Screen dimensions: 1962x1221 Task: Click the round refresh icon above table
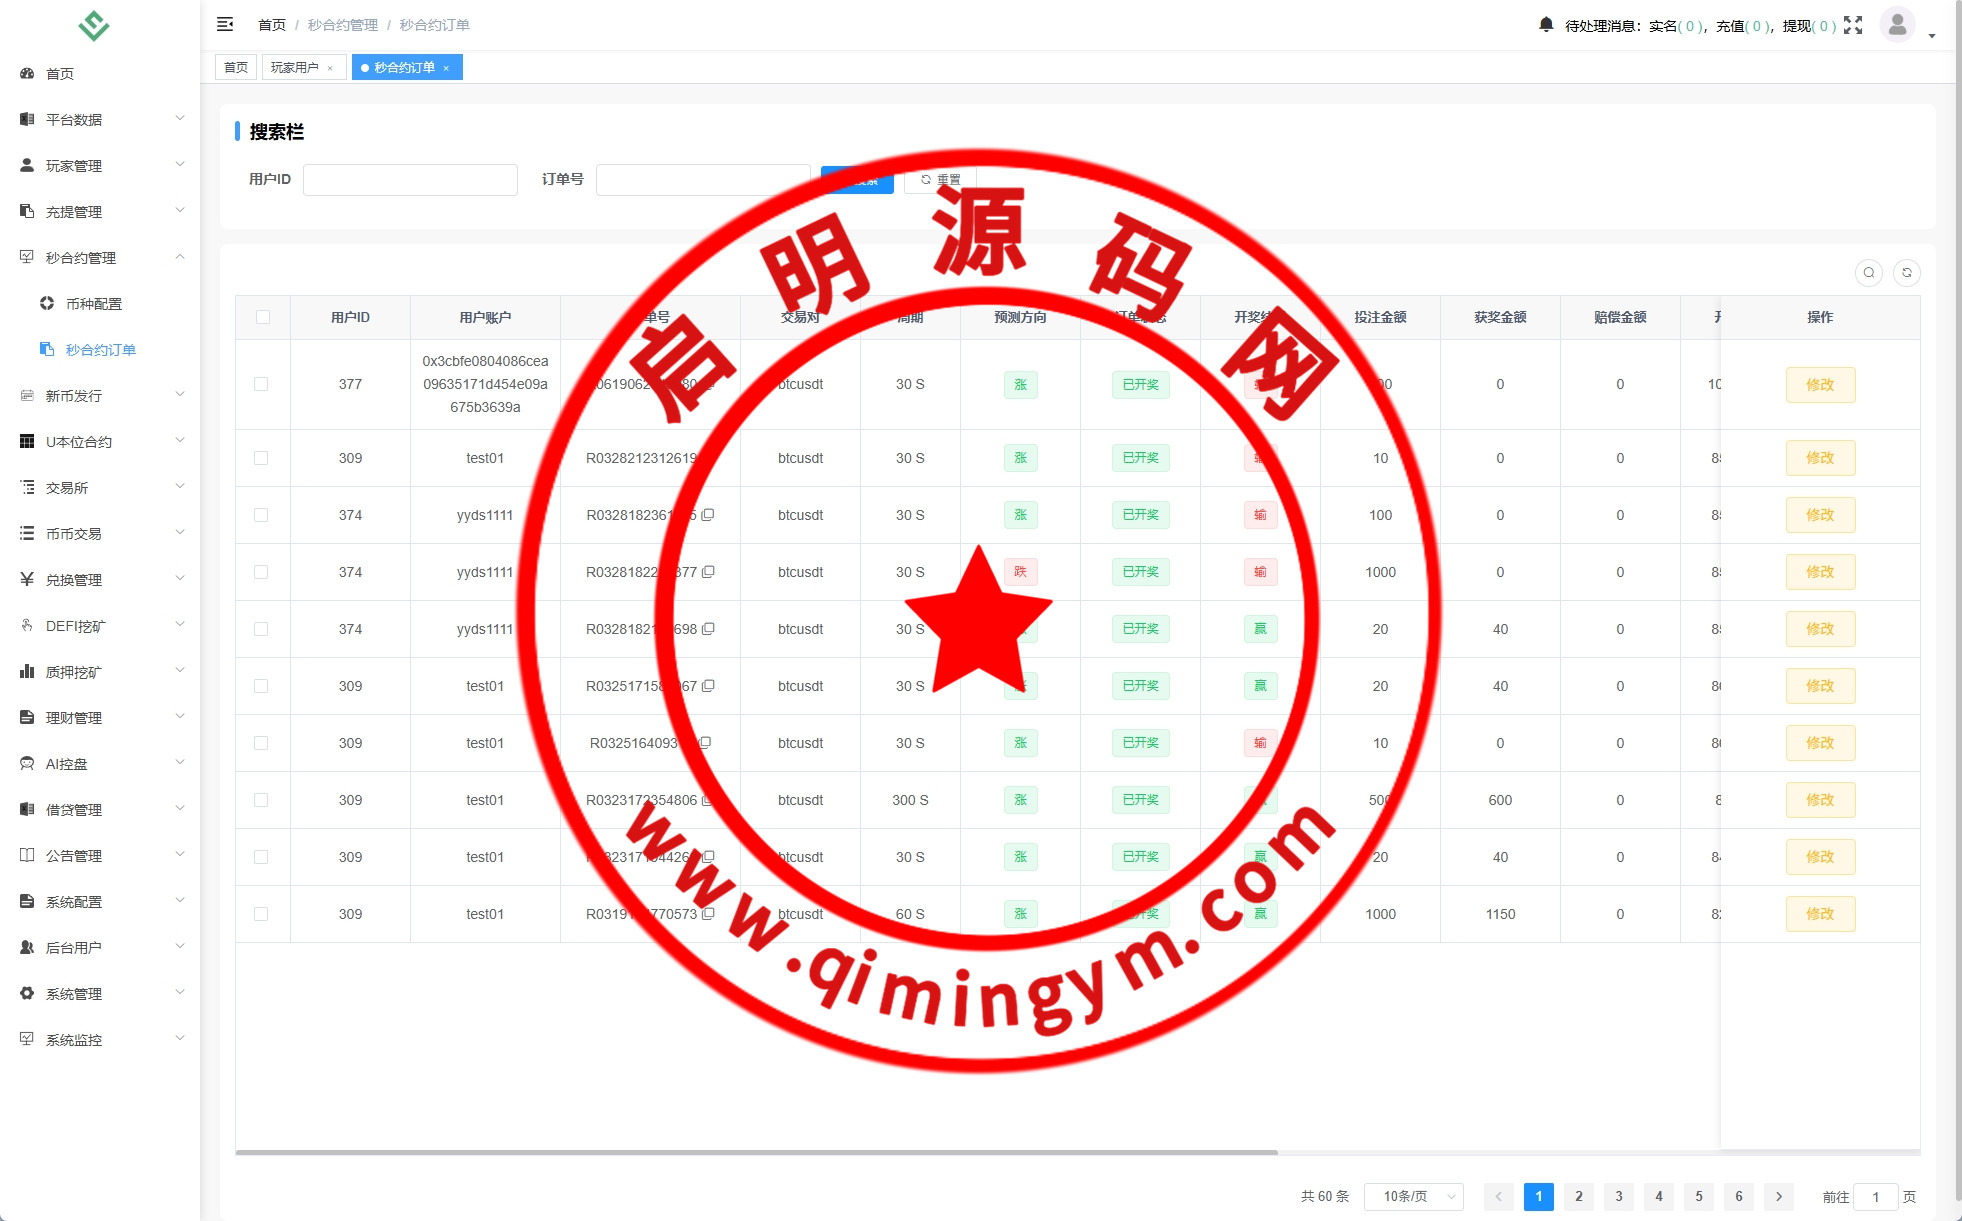click(1907, 273)
